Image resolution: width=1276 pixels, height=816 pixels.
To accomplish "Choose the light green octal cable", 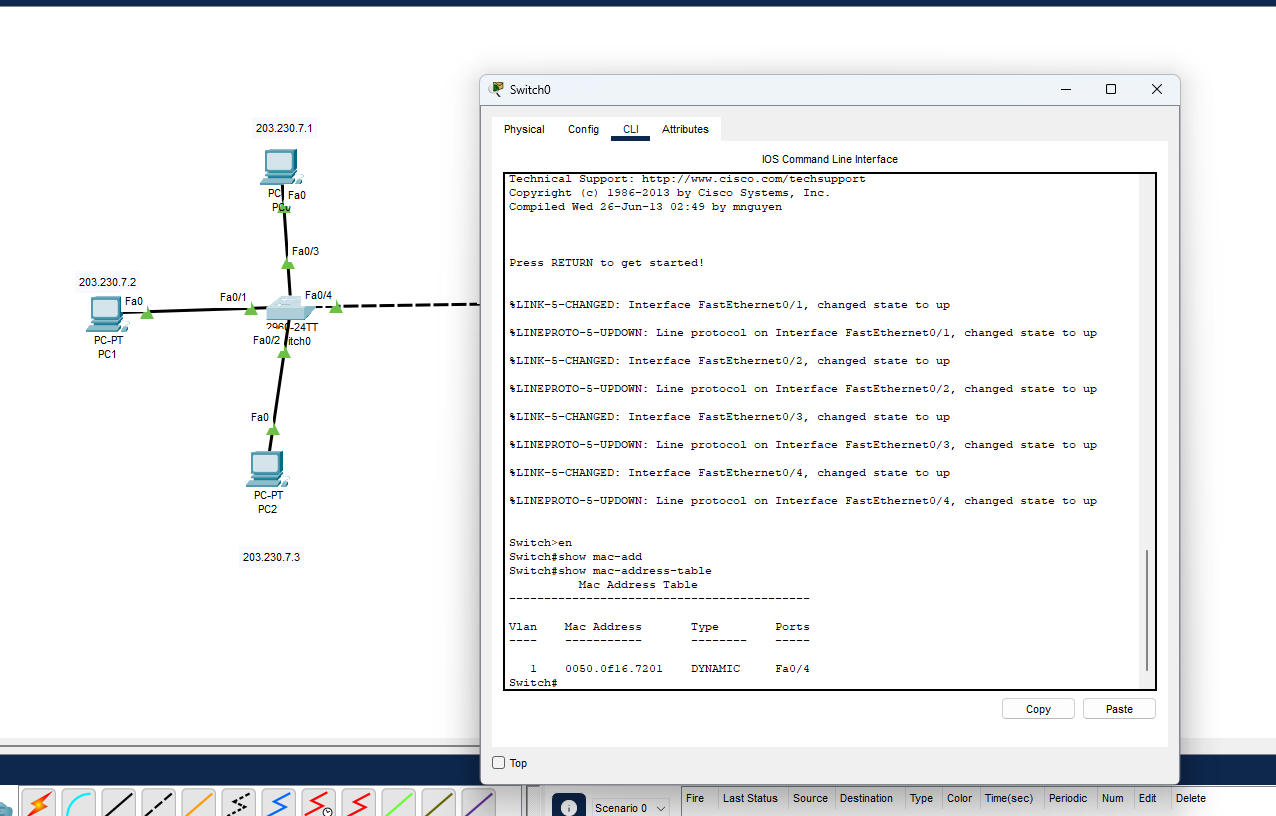I will tap(398, 803).
